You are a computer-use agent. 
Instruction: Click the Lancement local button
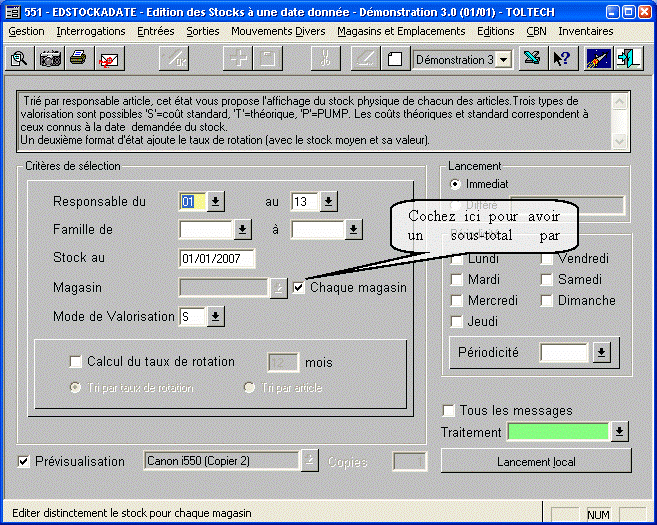(536, 461)
